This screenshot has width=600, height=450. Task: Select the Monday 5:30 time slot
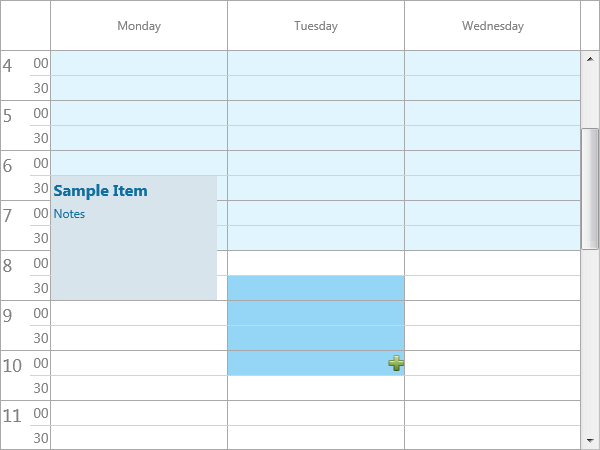coord(139,138)
